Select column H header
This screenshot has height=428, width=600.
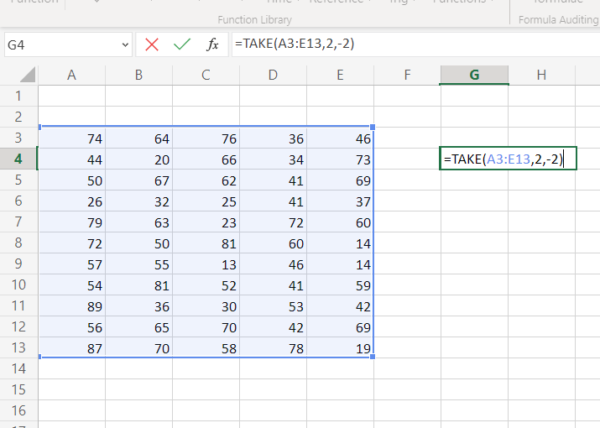pos(541,75)
